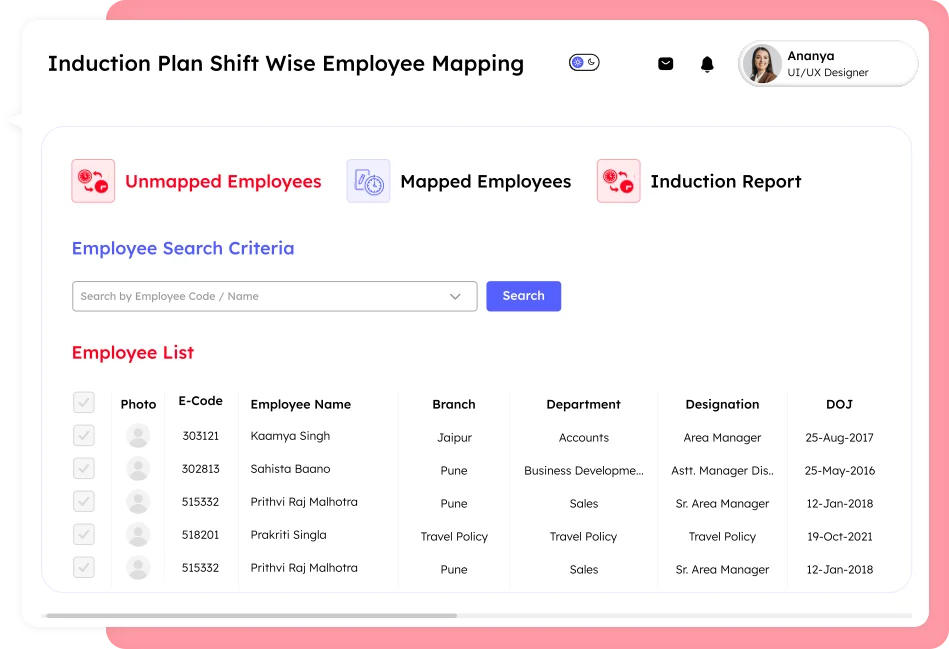The image size is (949, 649).
Task: Click the horizontal scrollbar at the bottom
Action: pyautogui.click(x=251, y=616)
